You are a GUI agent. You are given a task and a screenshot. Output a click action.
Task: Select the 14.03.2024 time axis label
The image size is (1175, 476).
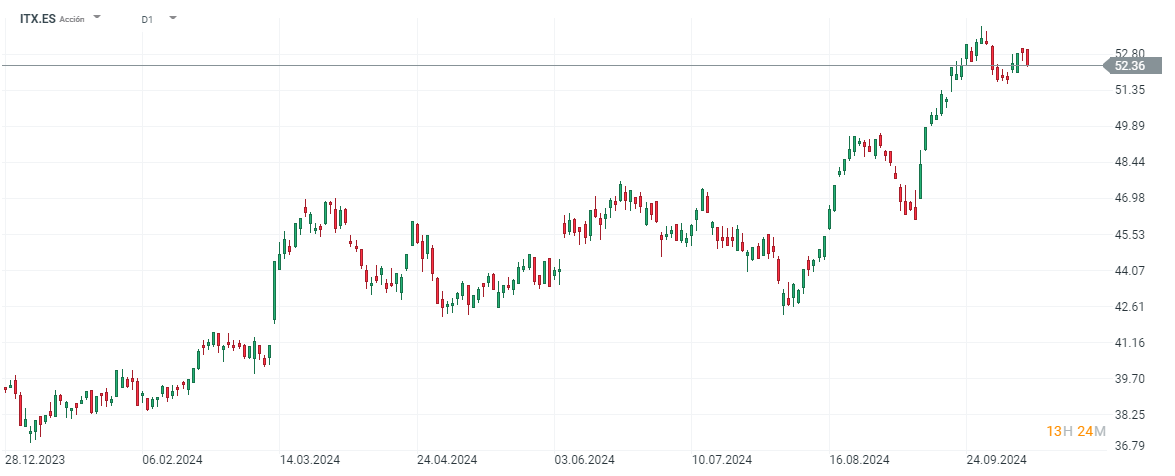coord(310,460)
